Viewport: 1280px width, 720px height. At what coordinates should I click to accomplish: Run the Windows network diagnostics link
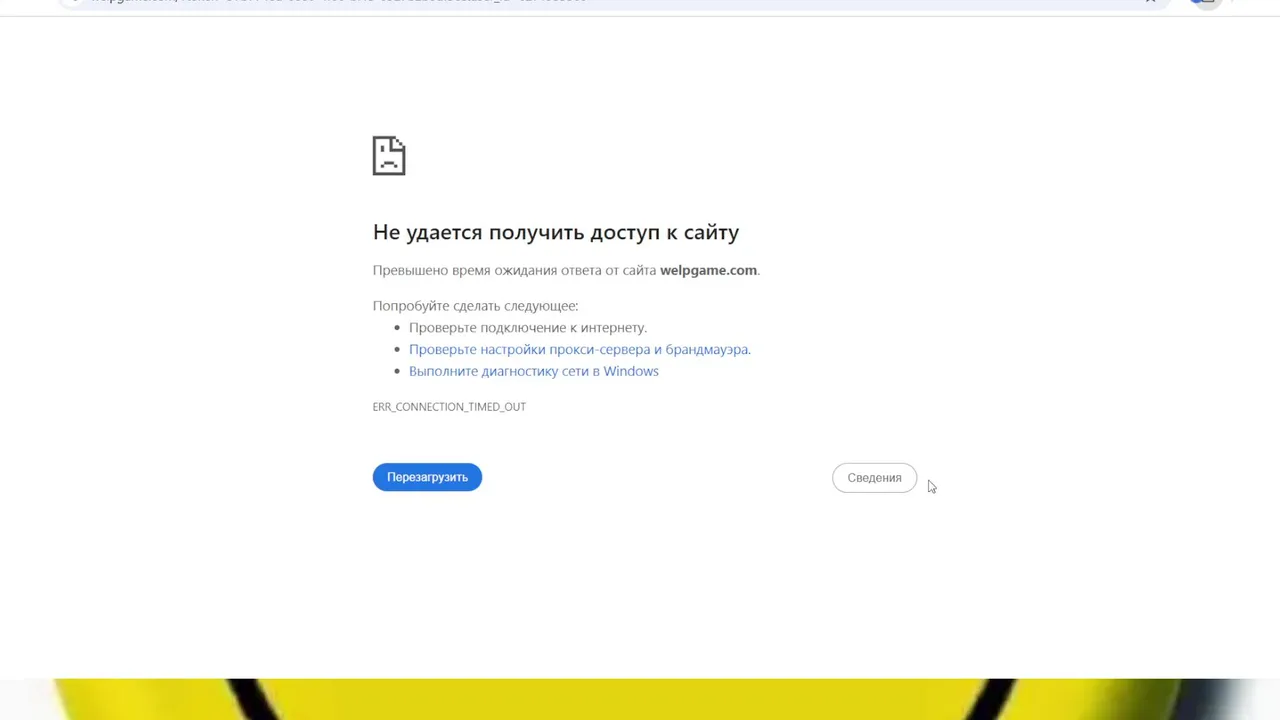(x=533, y=371)
